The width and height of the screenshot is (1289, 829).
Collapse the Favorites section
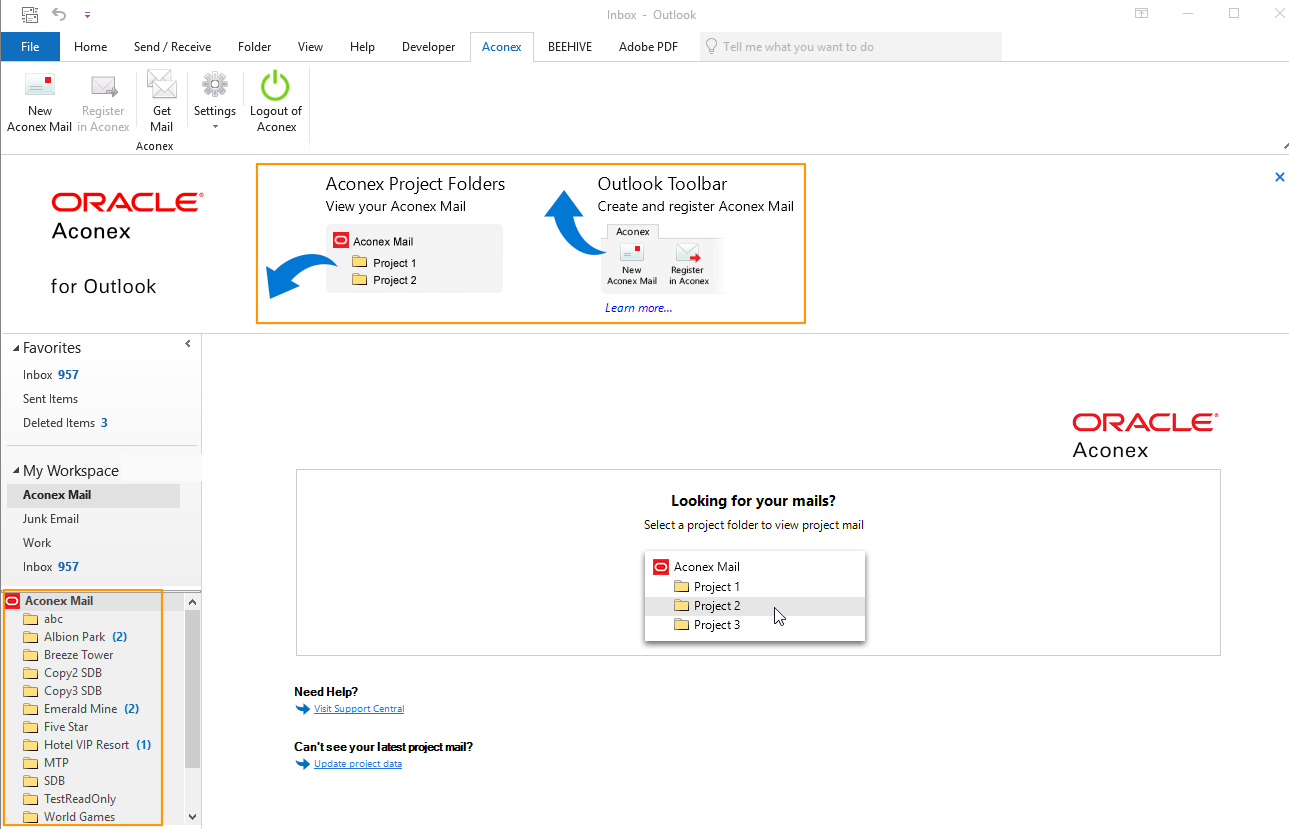pos(16,348)
